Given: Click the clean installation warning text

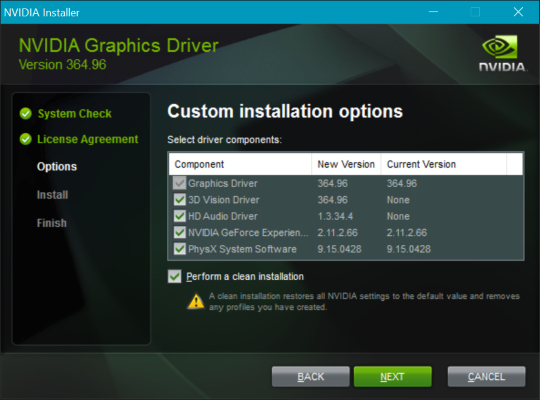Looking at the screenshot, I should pos(364,301).
